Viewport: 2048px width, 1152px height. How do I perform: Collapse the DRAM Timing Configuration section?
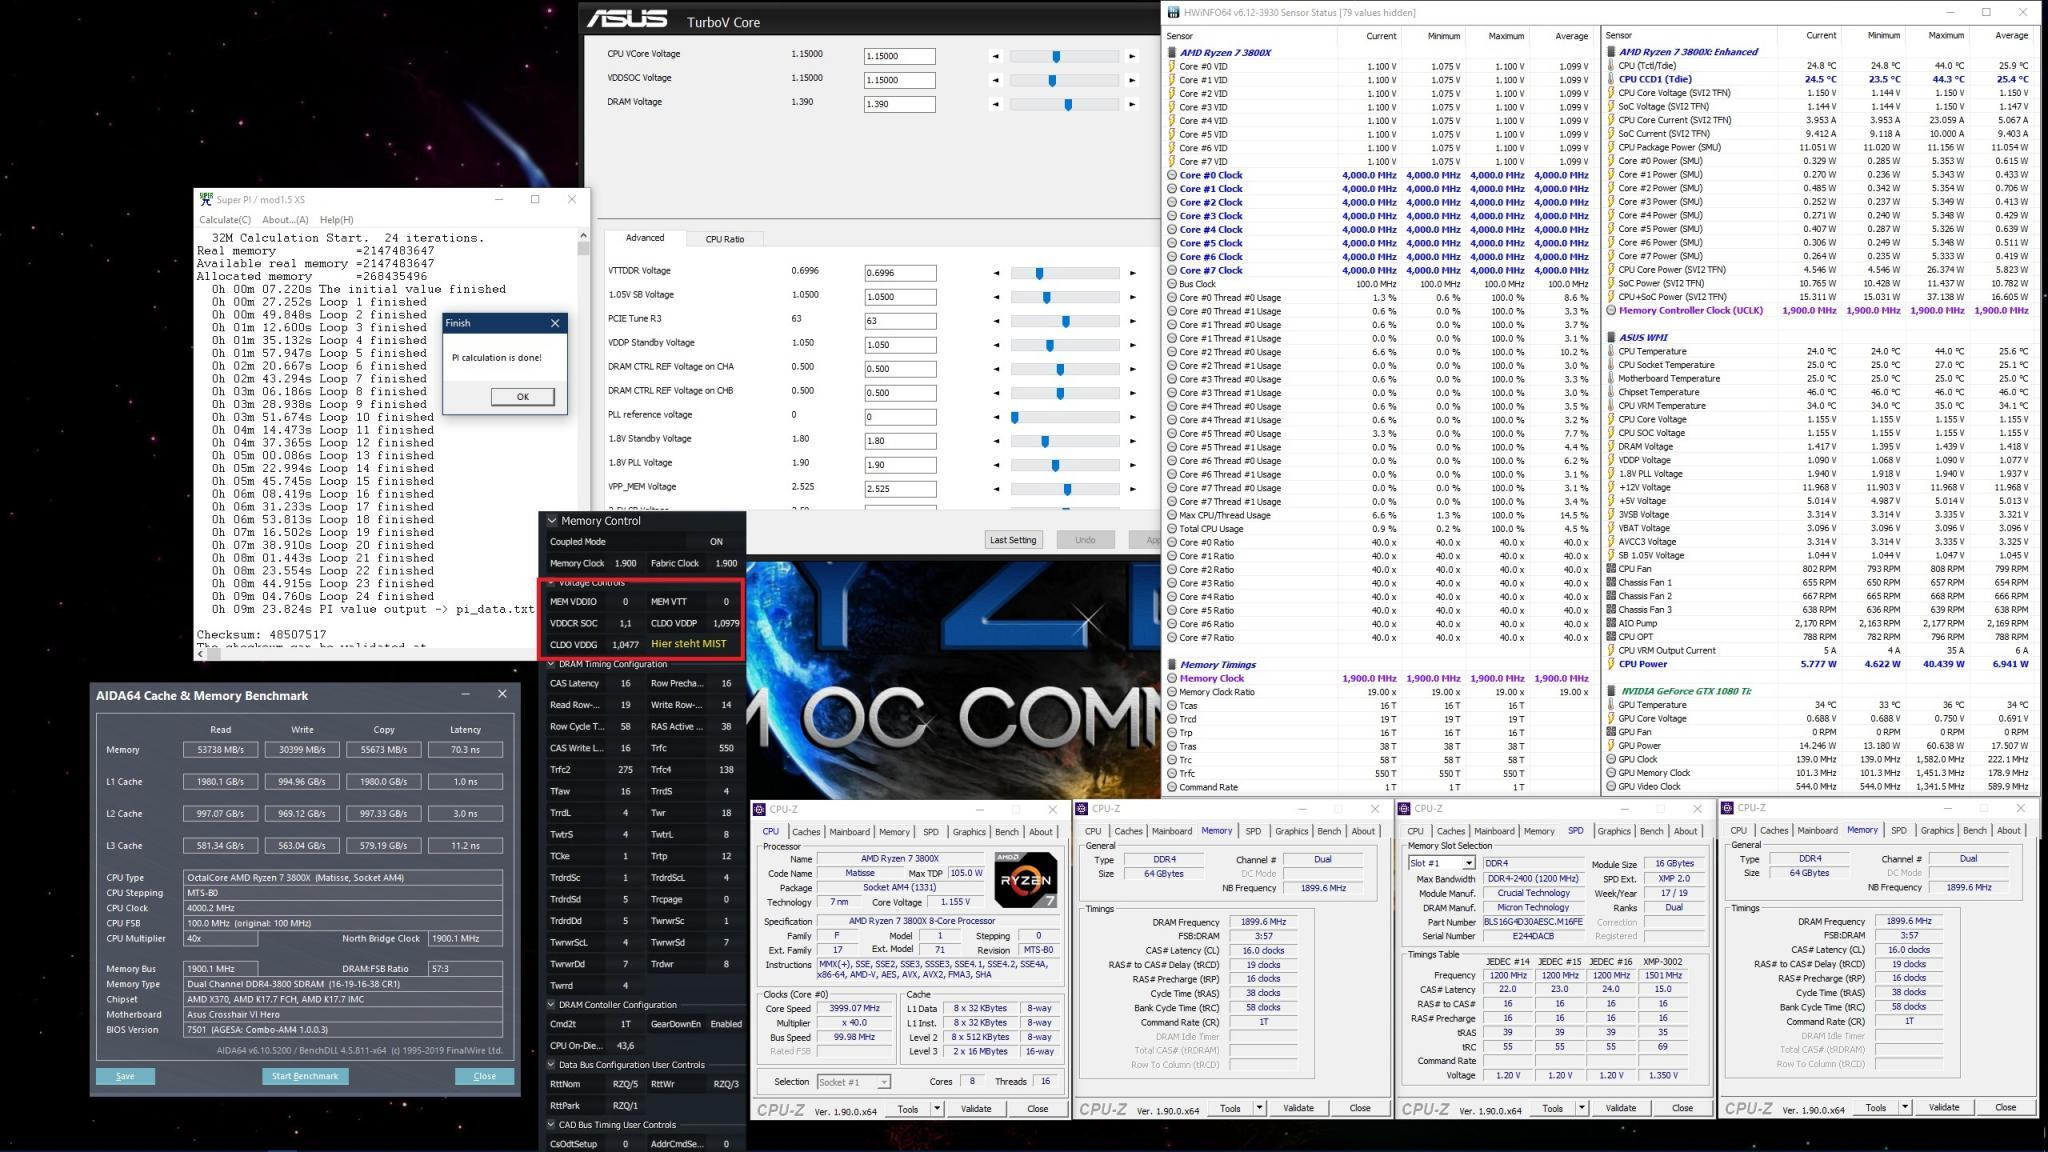point(551,664)
